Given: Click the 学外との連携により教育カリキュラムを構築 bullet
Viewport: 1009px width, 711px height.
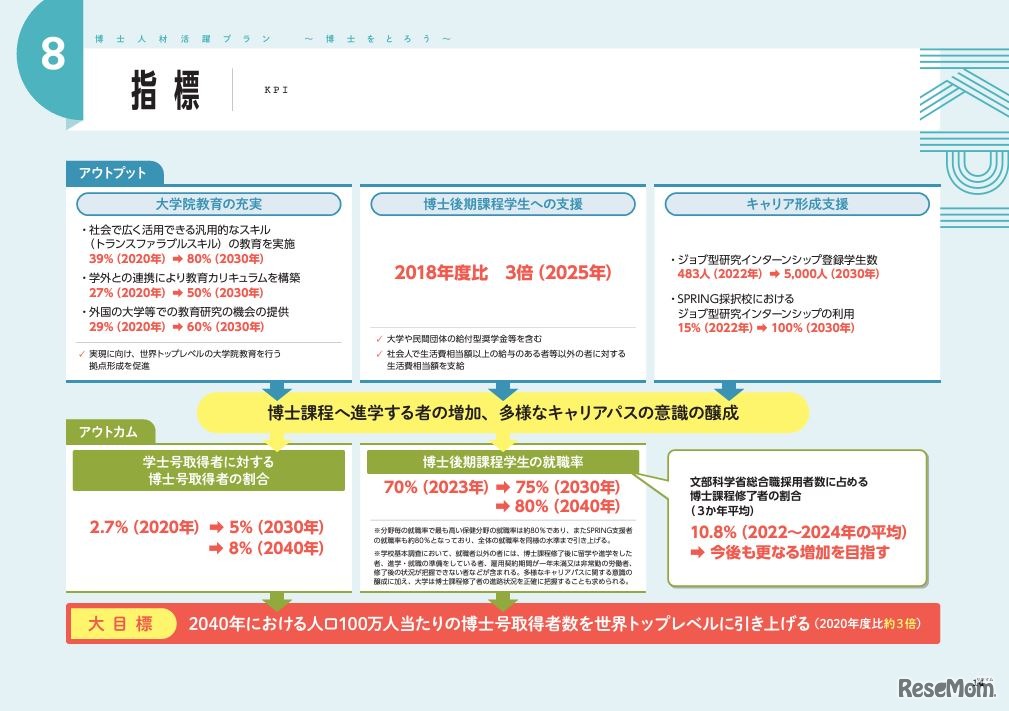Looking at the screenshot, I should point(190,278).
